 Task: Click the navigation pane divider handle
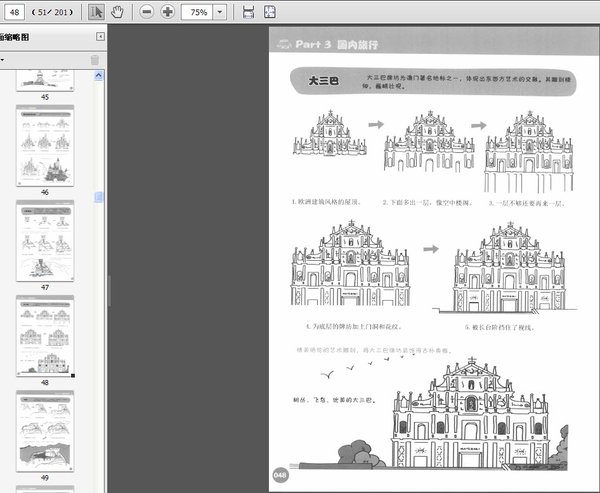coord(108,290)
